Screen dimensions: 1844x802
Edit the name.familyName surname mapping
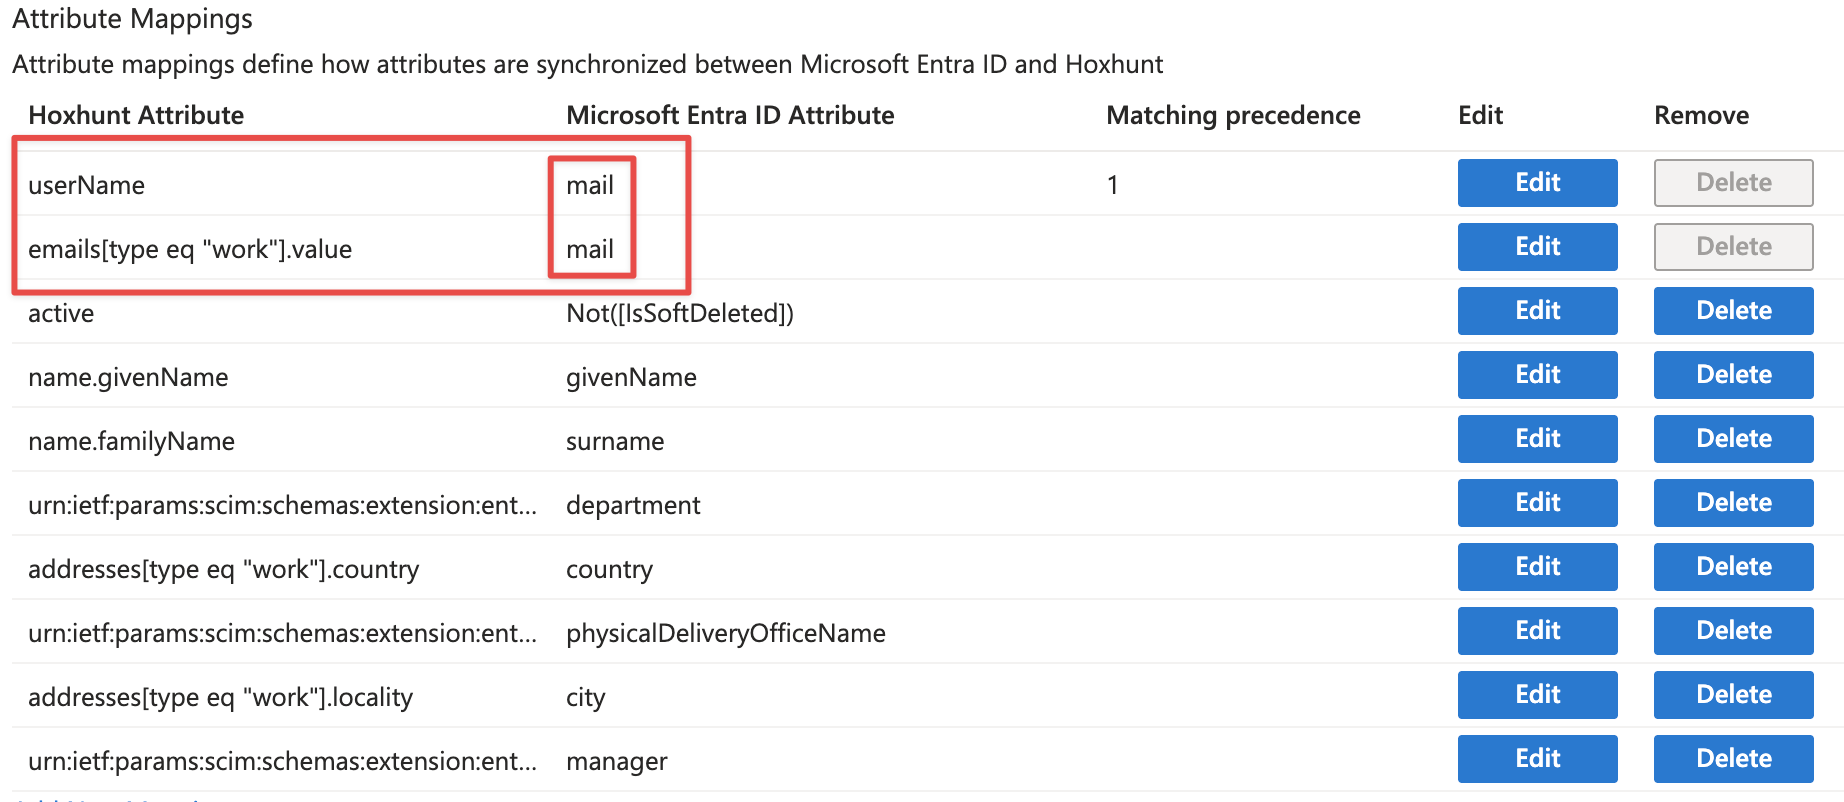coord(1537,439)
